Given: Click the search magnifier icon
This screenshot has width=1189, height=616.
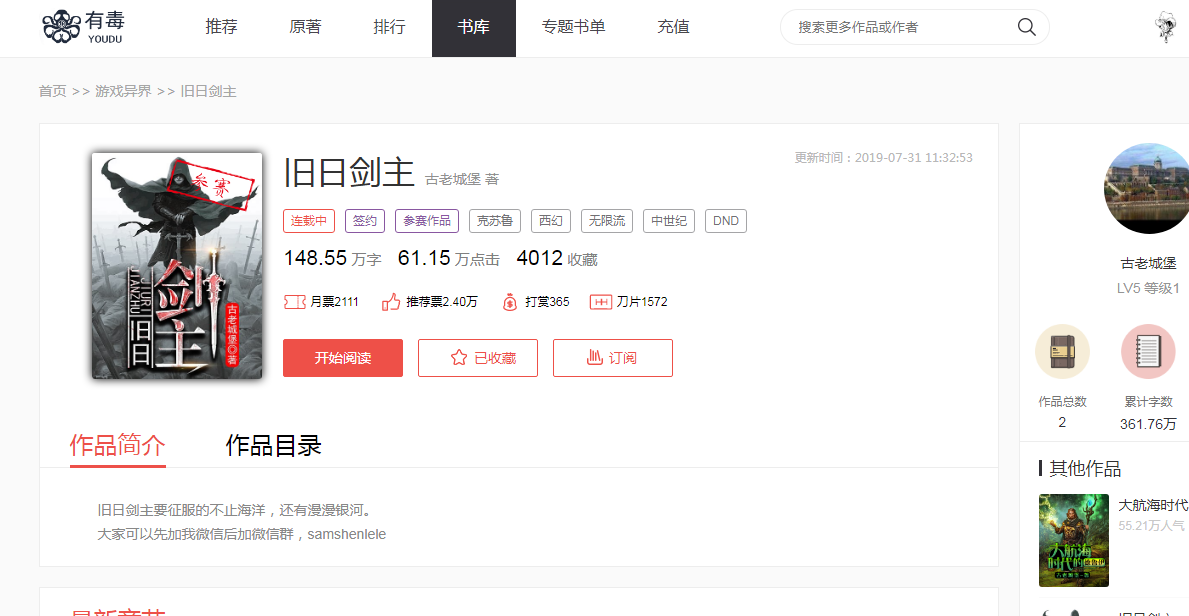Looking at the screenshot, I should coord(1026,27).
